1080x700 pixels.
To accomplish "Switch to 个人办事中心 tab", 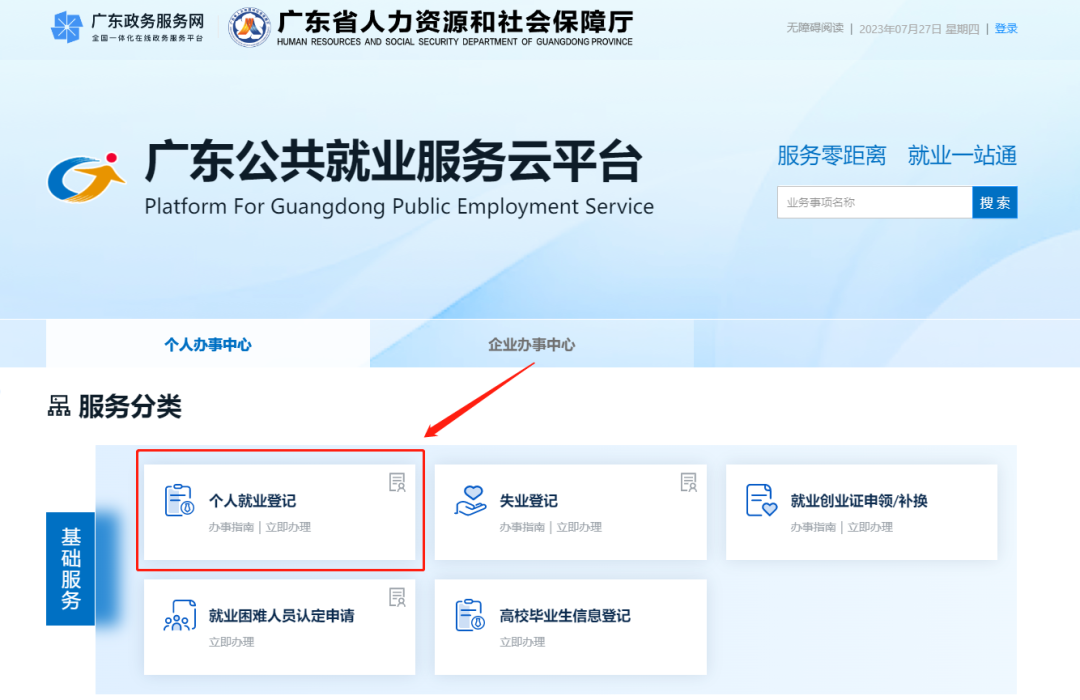I will (208, 344).
